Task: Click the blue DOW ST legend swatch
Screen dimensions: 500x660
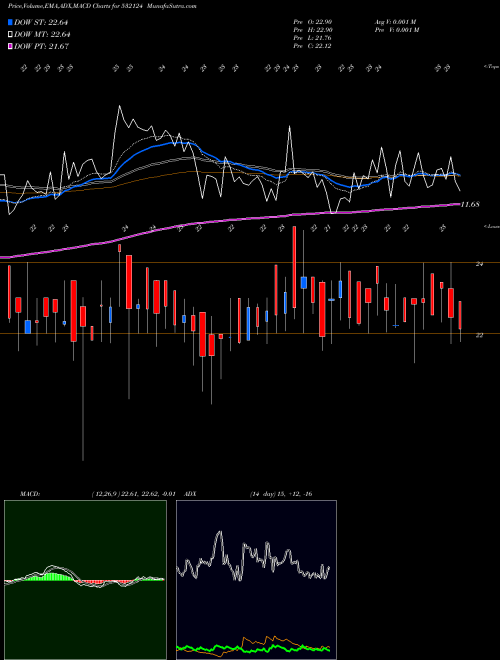Action: tap(11, 22)
